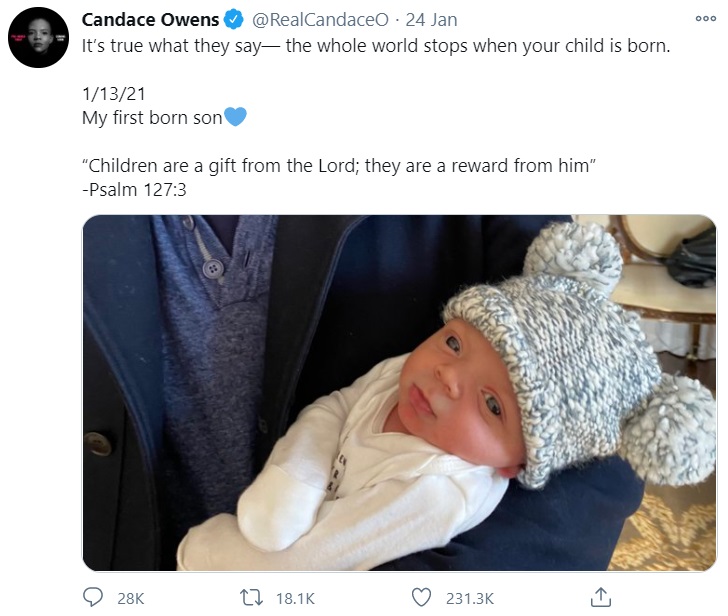Click the 231.3K likes count

(x=468, y=598)
